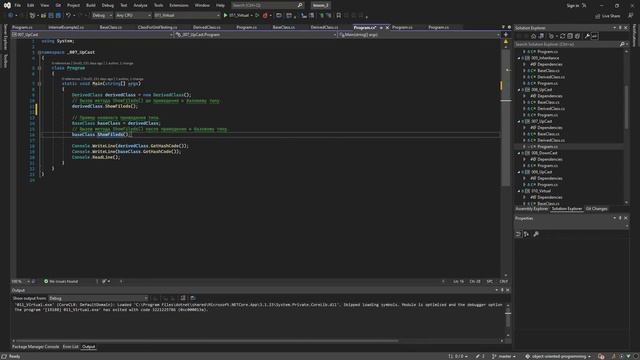The width and height of the screenshot is (640, 360).
Task: Click the Properties panel wrench icon
Action: click(536, 234)
